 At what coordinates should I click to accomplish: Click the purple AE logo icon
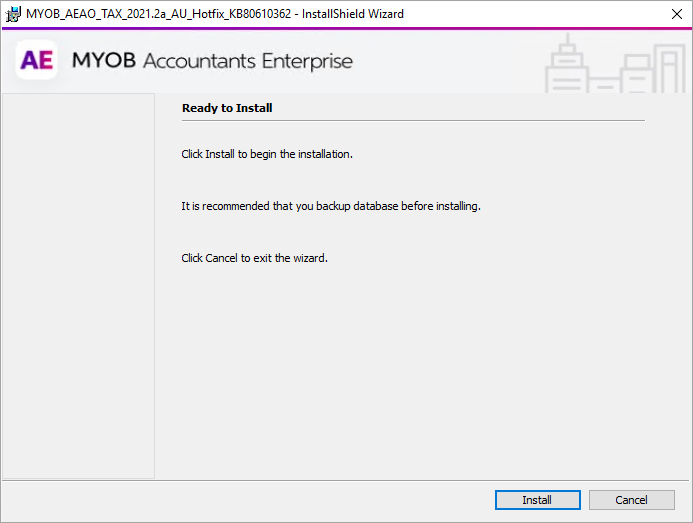(37, 61)
